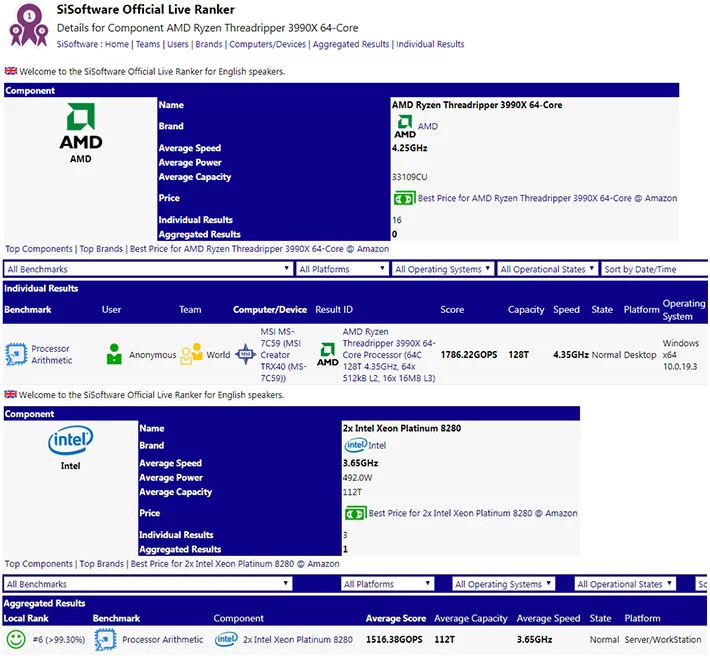Viewport: 710px width, 659px height.
Task: Click the Top Brands link under Intel component
Action: [102, 564]
